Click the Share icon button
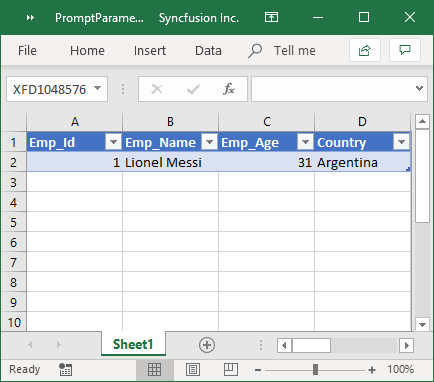Image resolution: width=434 pixels, height=382 pixels. [x=365, y=50]
